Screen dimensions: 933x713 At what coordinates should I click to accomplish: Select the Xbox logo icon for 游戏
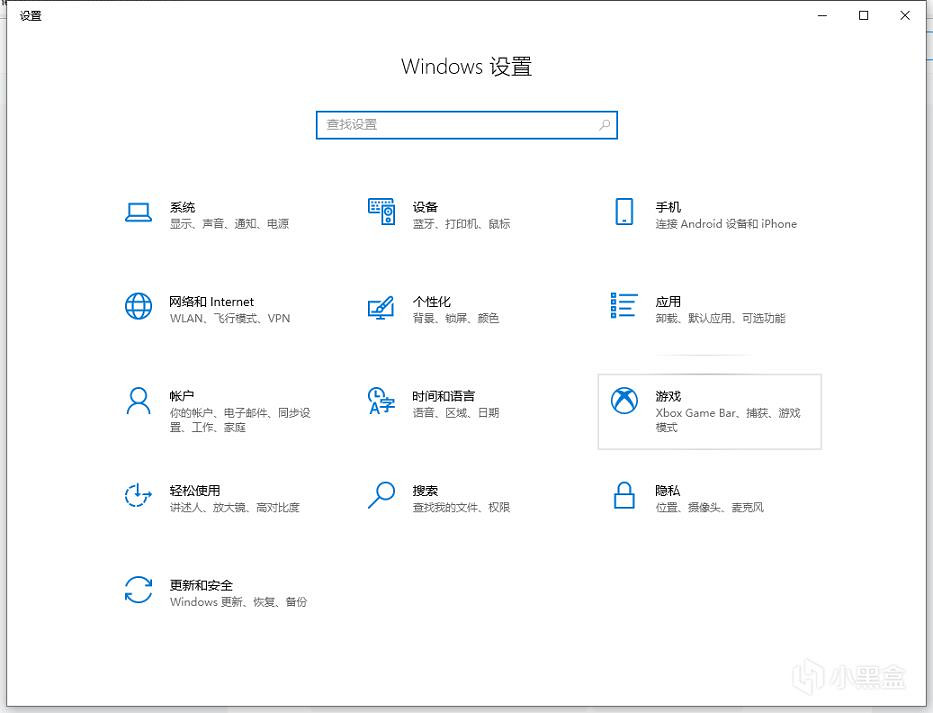click(x=624, y=401)
